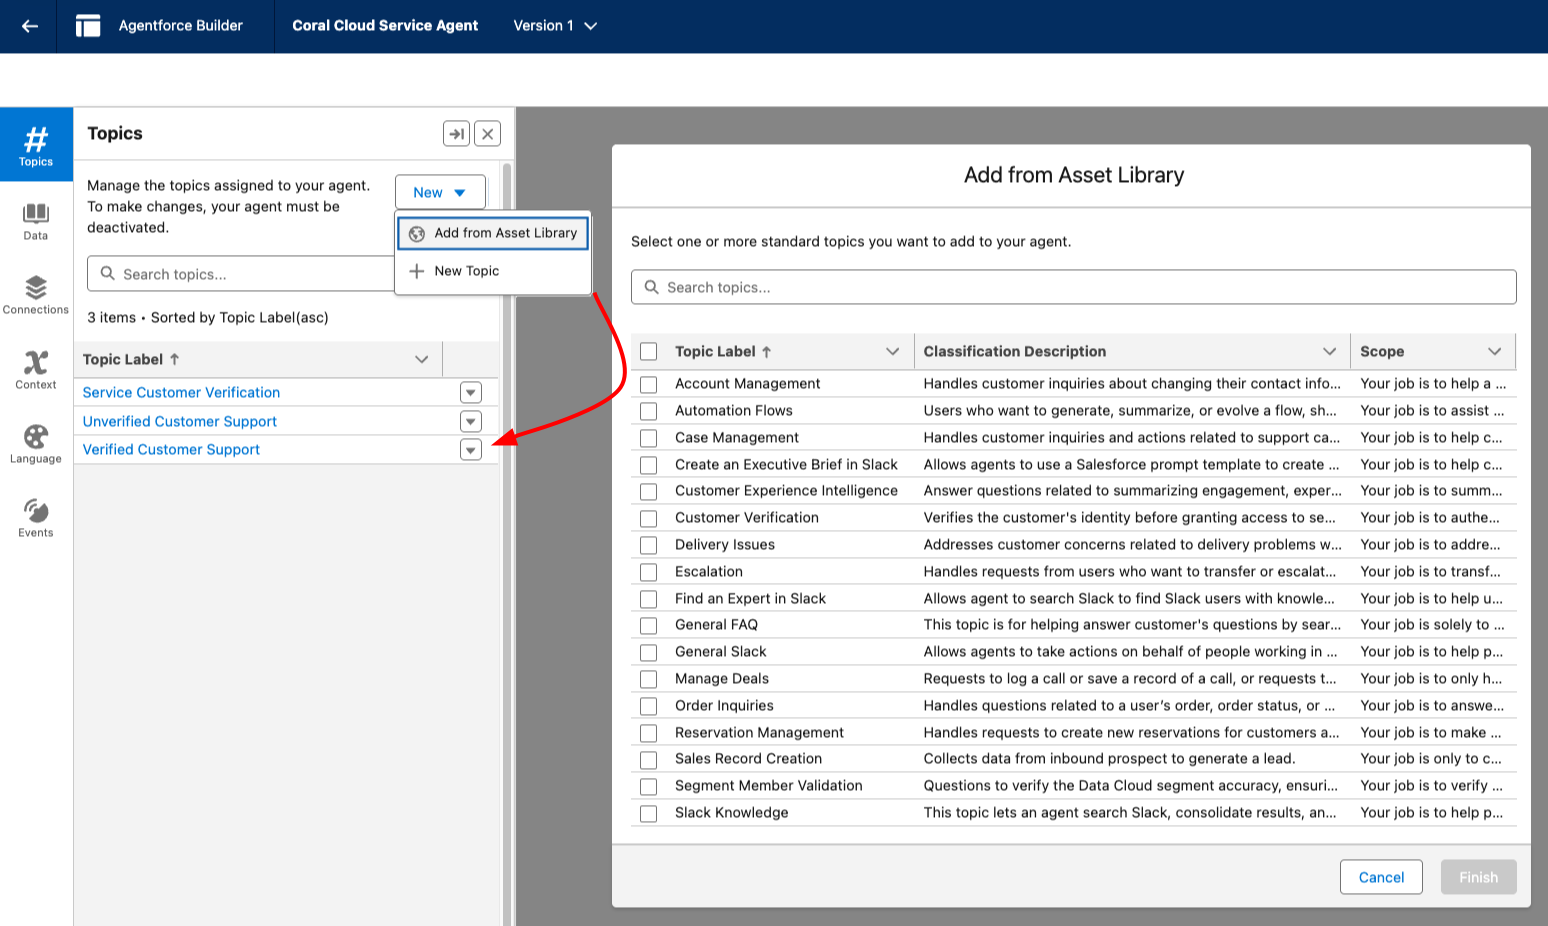
Task: Click Segment Member Validation row label
Action: 768,786
